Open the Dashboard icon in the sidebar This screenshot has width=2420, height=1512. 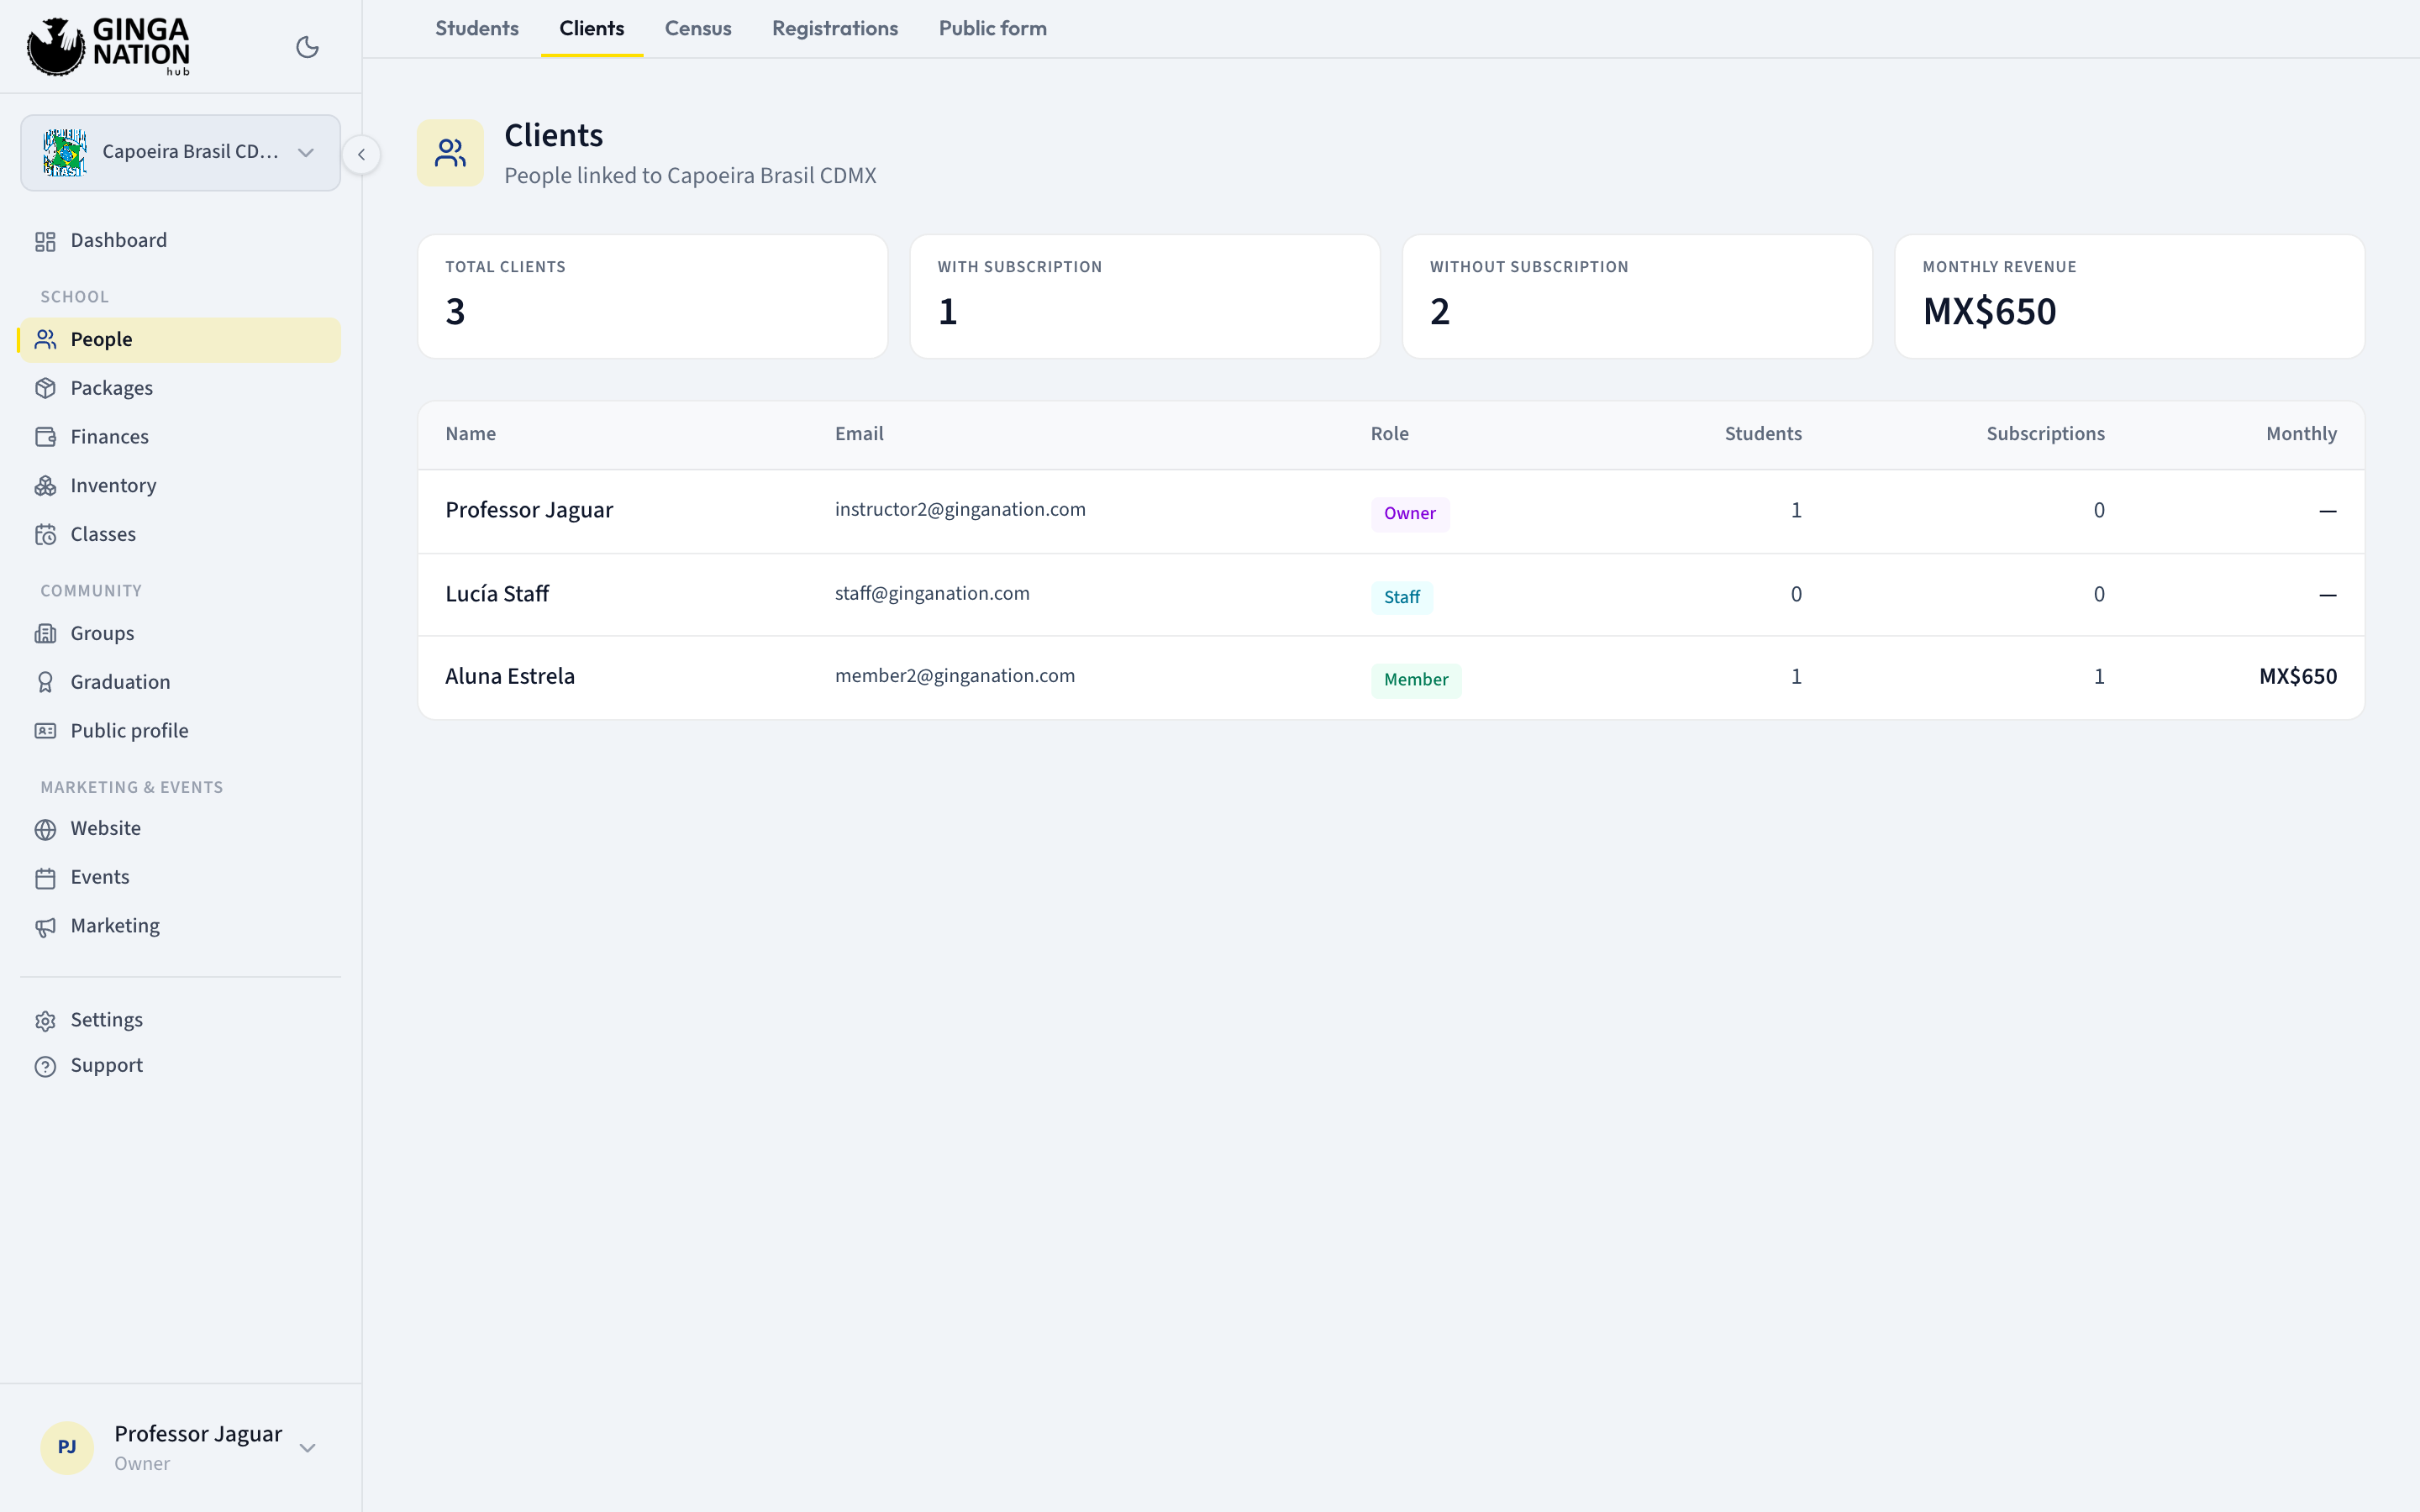click(x=45, y=241)
